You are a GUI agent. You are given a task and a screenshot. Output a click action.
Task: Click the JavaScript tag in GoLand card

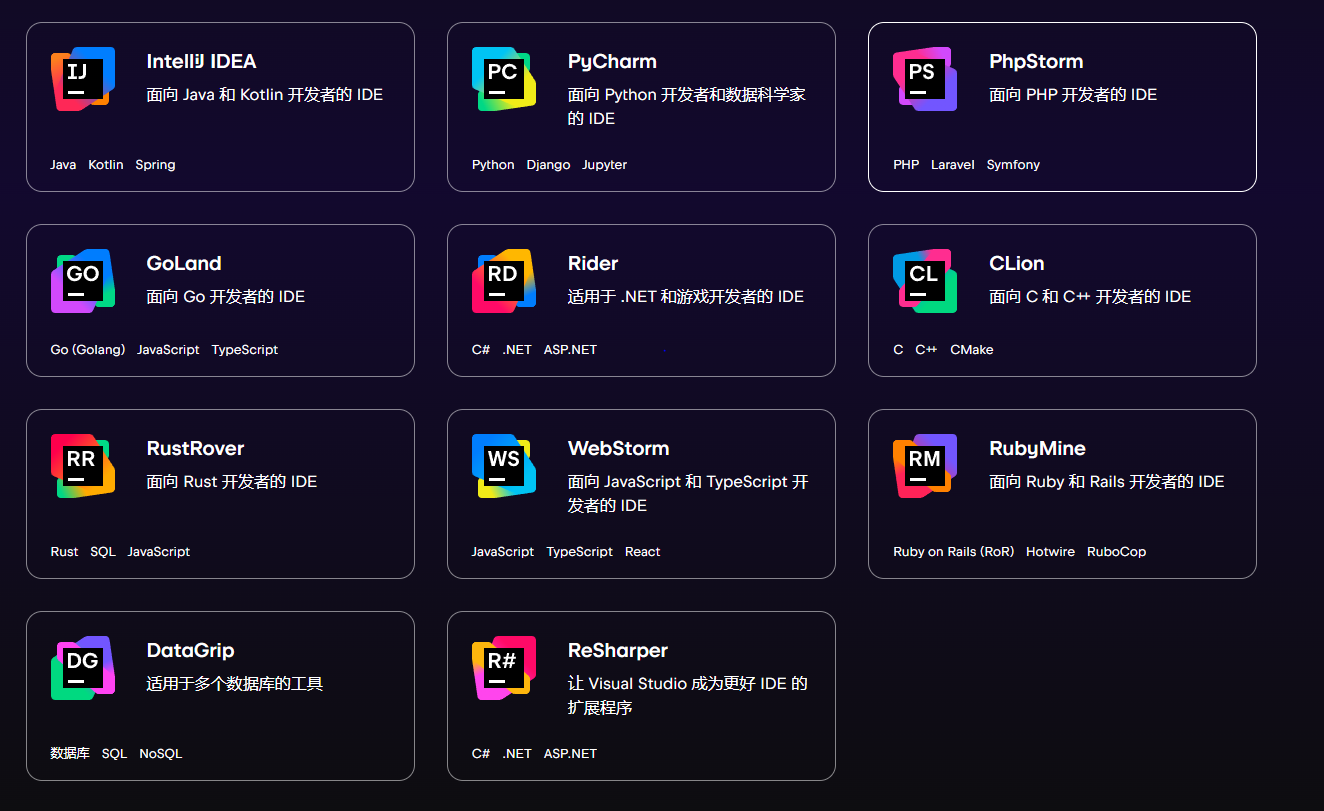(x=168, y=350)
